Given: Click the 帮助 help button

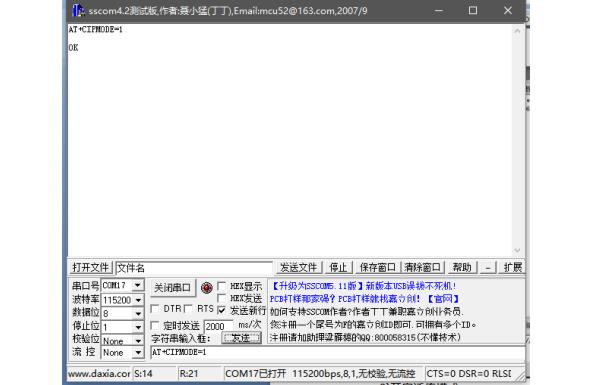Looking at the screenshot, I should coord(462,267).
